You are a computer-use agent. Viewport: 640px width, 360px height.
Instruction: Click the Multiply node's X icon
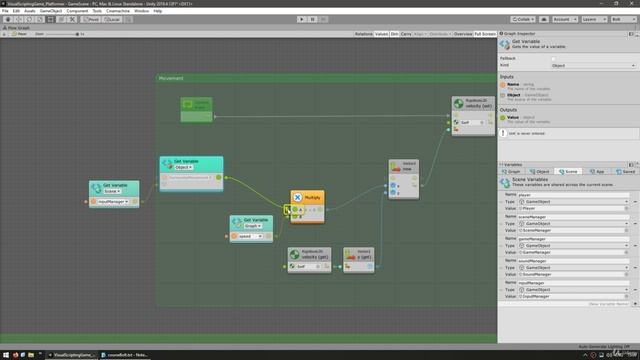298,198
